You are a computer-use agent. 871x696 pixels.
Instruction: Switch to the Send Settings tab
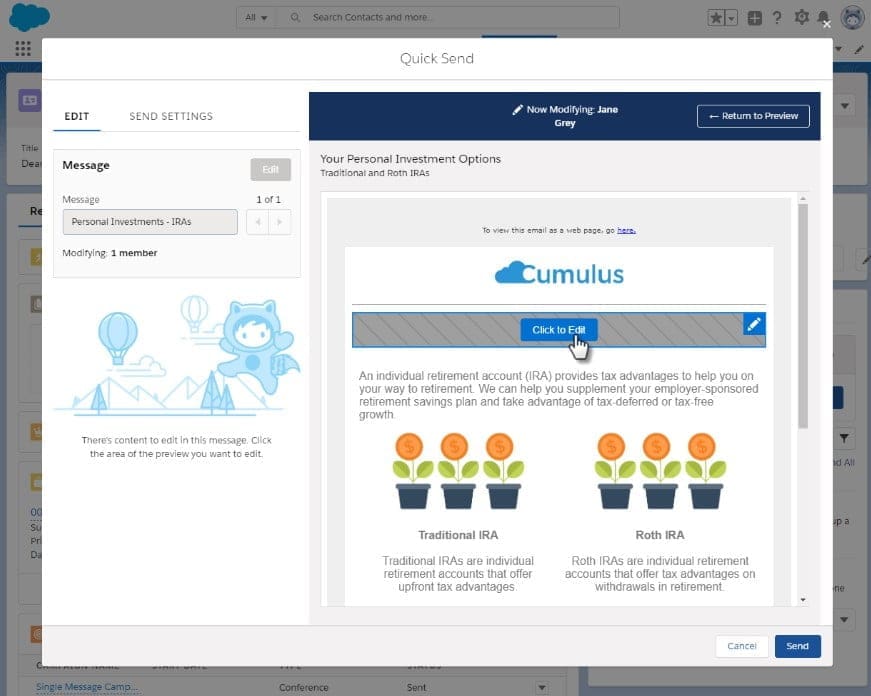171,116
